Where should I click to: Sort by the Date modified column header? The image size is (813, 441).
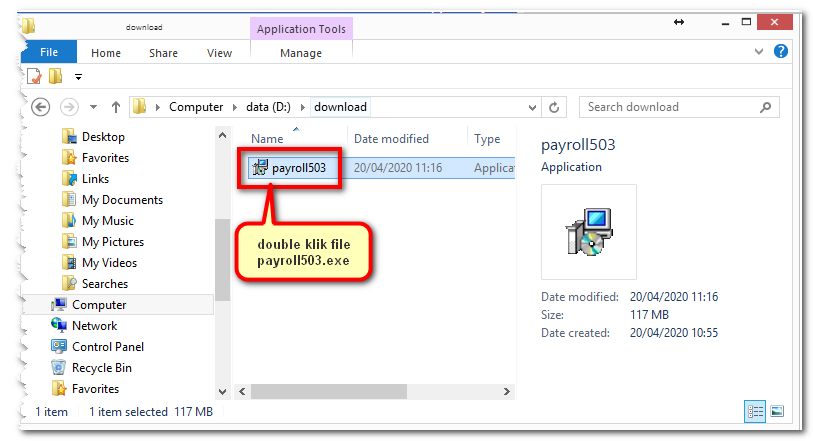[x=391, y=139]
